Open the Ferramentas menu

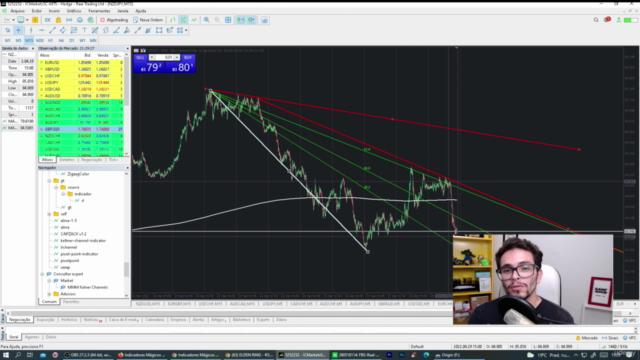99,11
